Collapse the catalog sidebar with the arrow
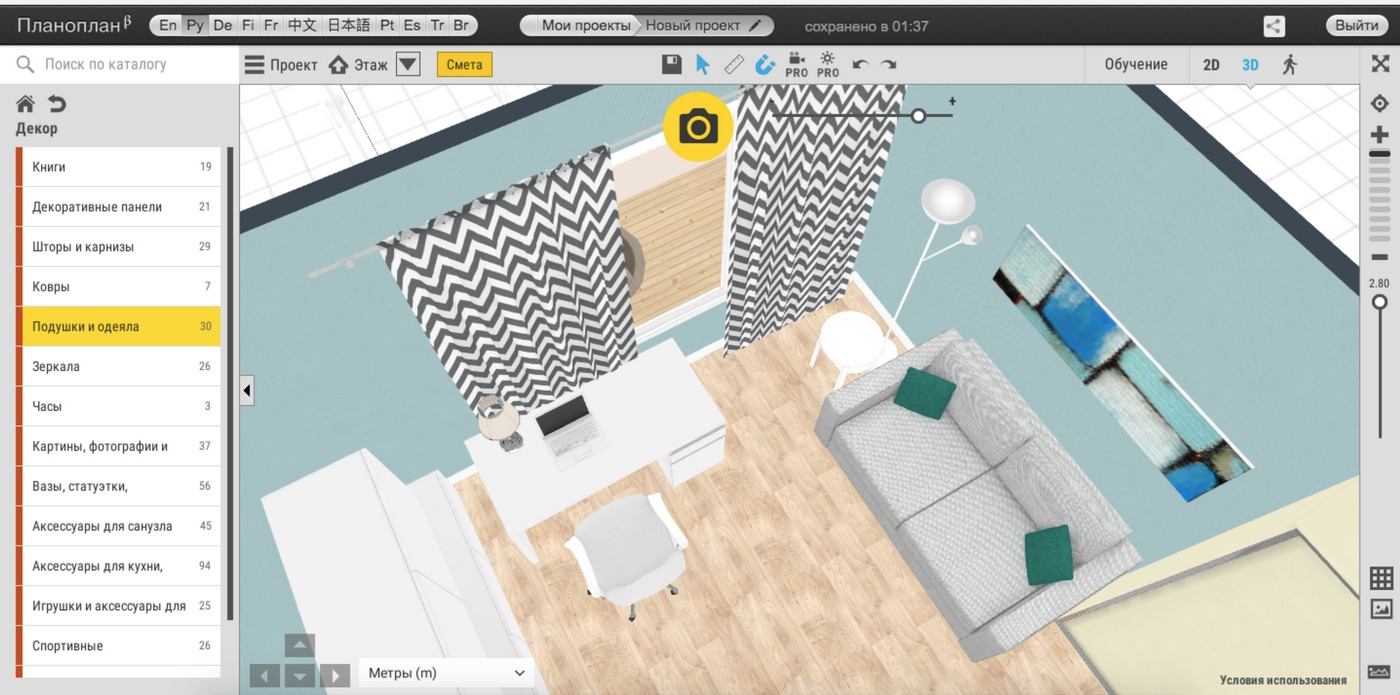The width and height of the screenshot is (1400, 695). pos(247,390)
